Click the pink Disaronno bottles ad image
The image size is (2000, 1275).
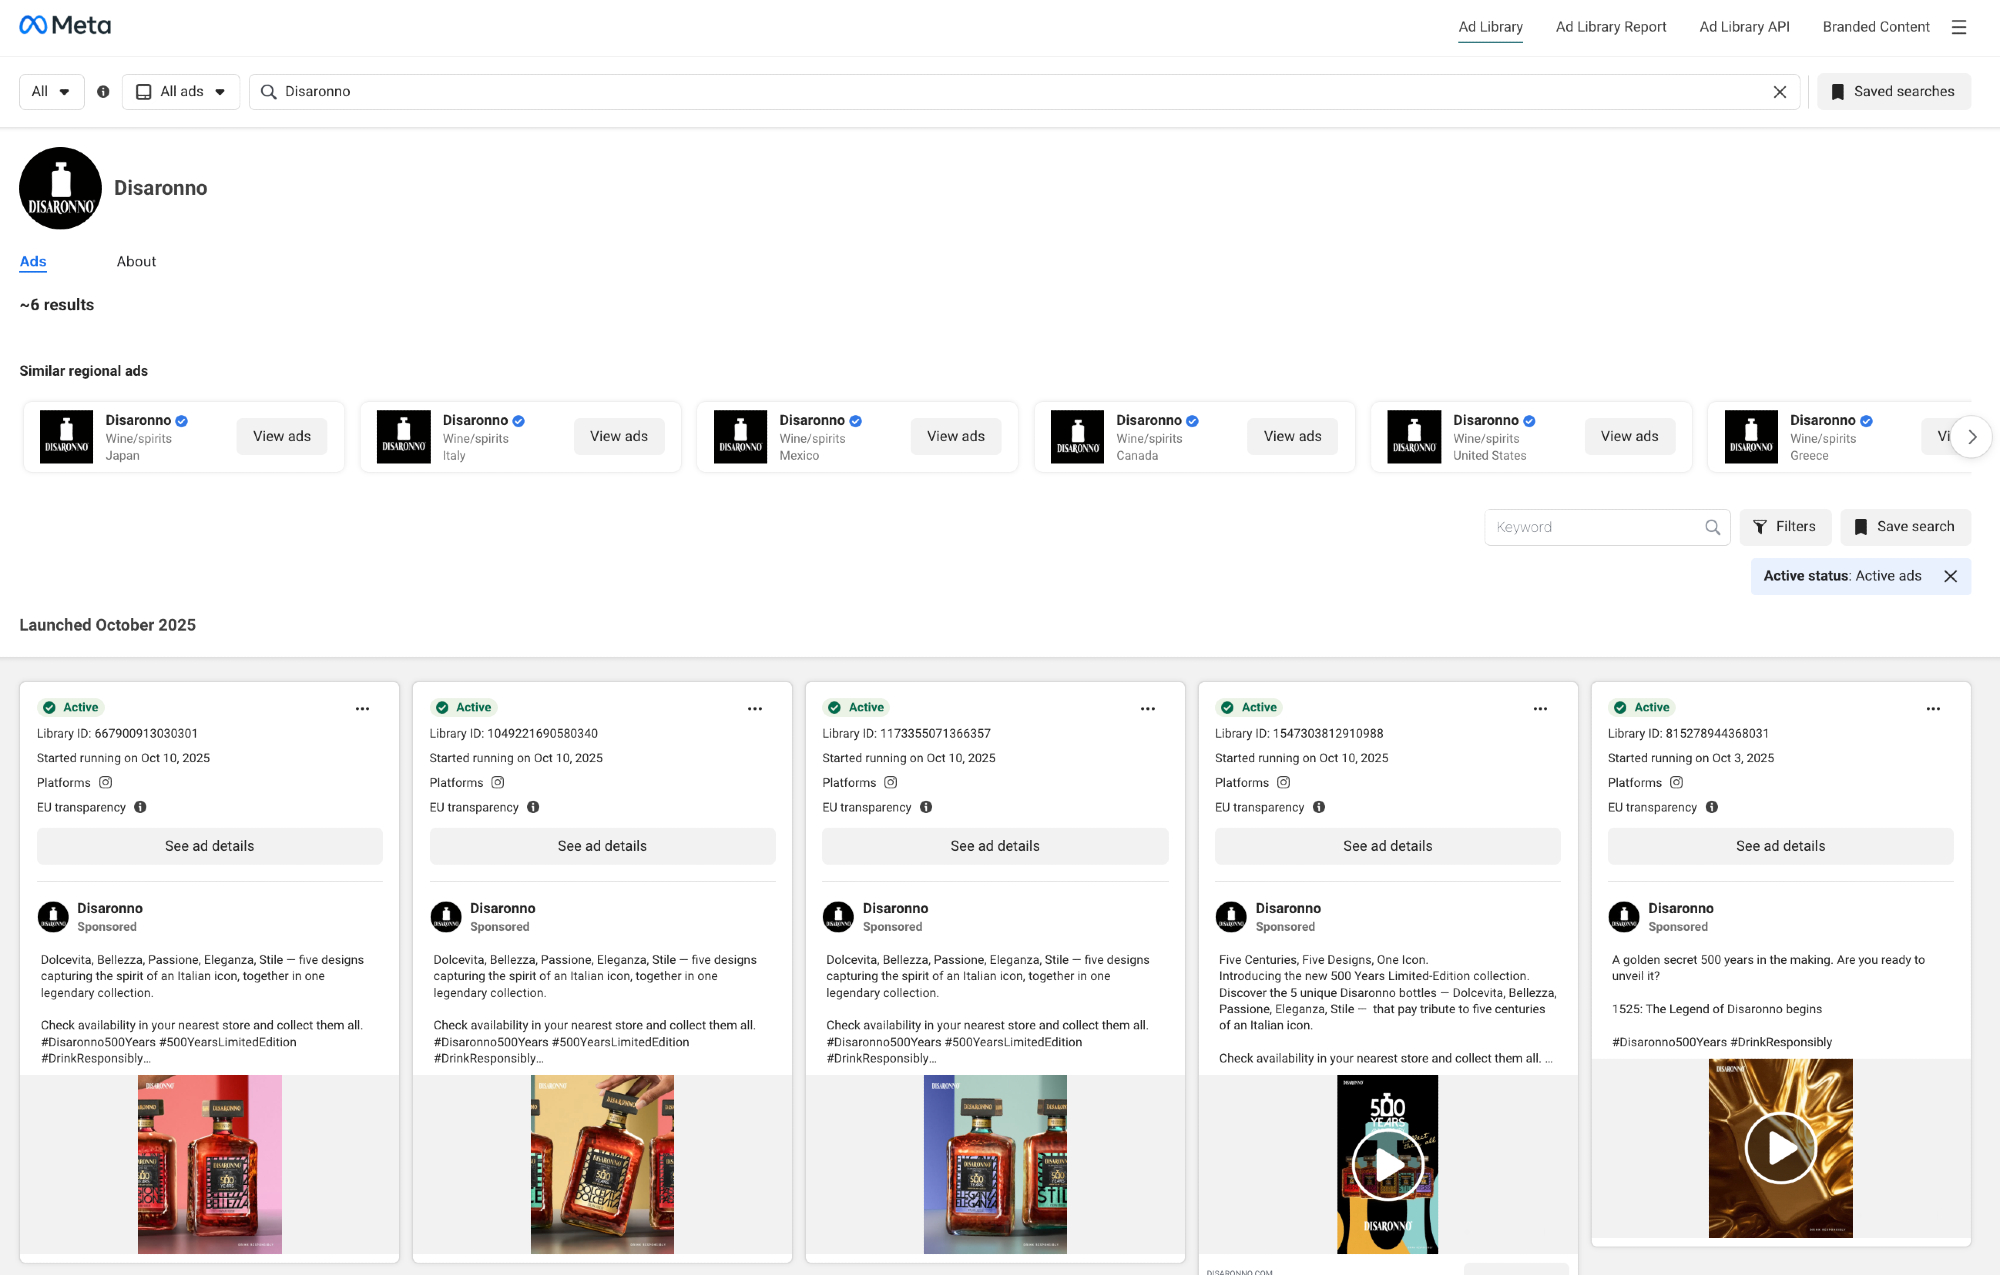pyautogui.click(x=210, y=1164)
